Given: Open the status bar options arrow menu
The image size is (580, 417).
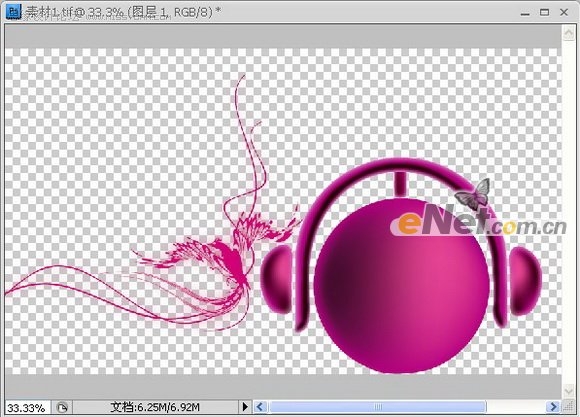Looking at the screenshot, I should coord(245,407).
